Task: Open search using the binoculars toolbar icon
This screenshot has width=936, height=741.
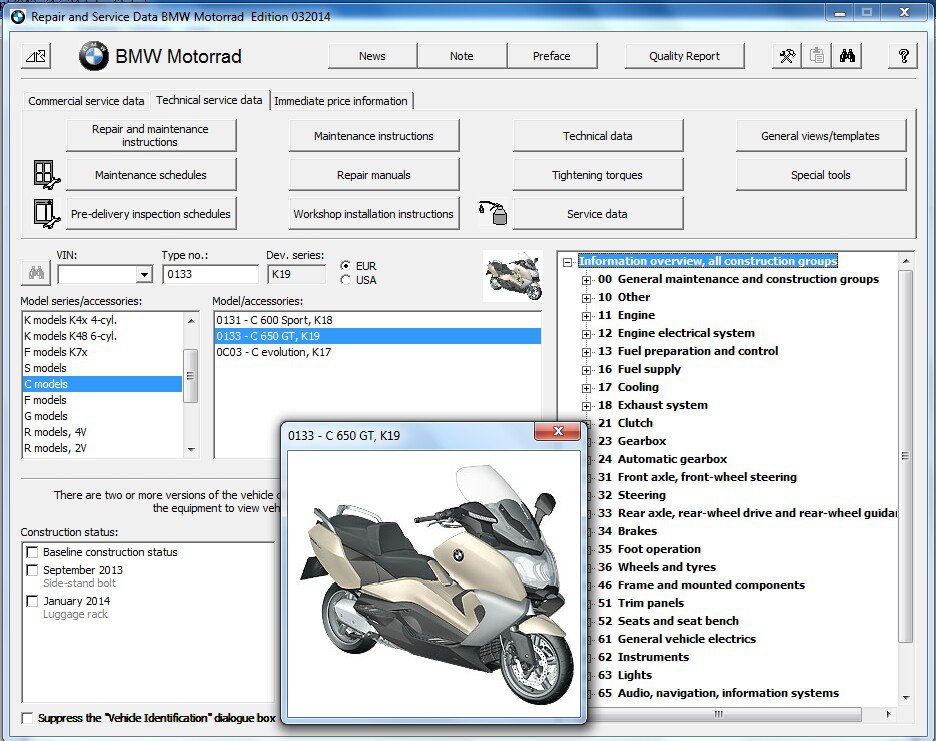Action: pos(847,56)
